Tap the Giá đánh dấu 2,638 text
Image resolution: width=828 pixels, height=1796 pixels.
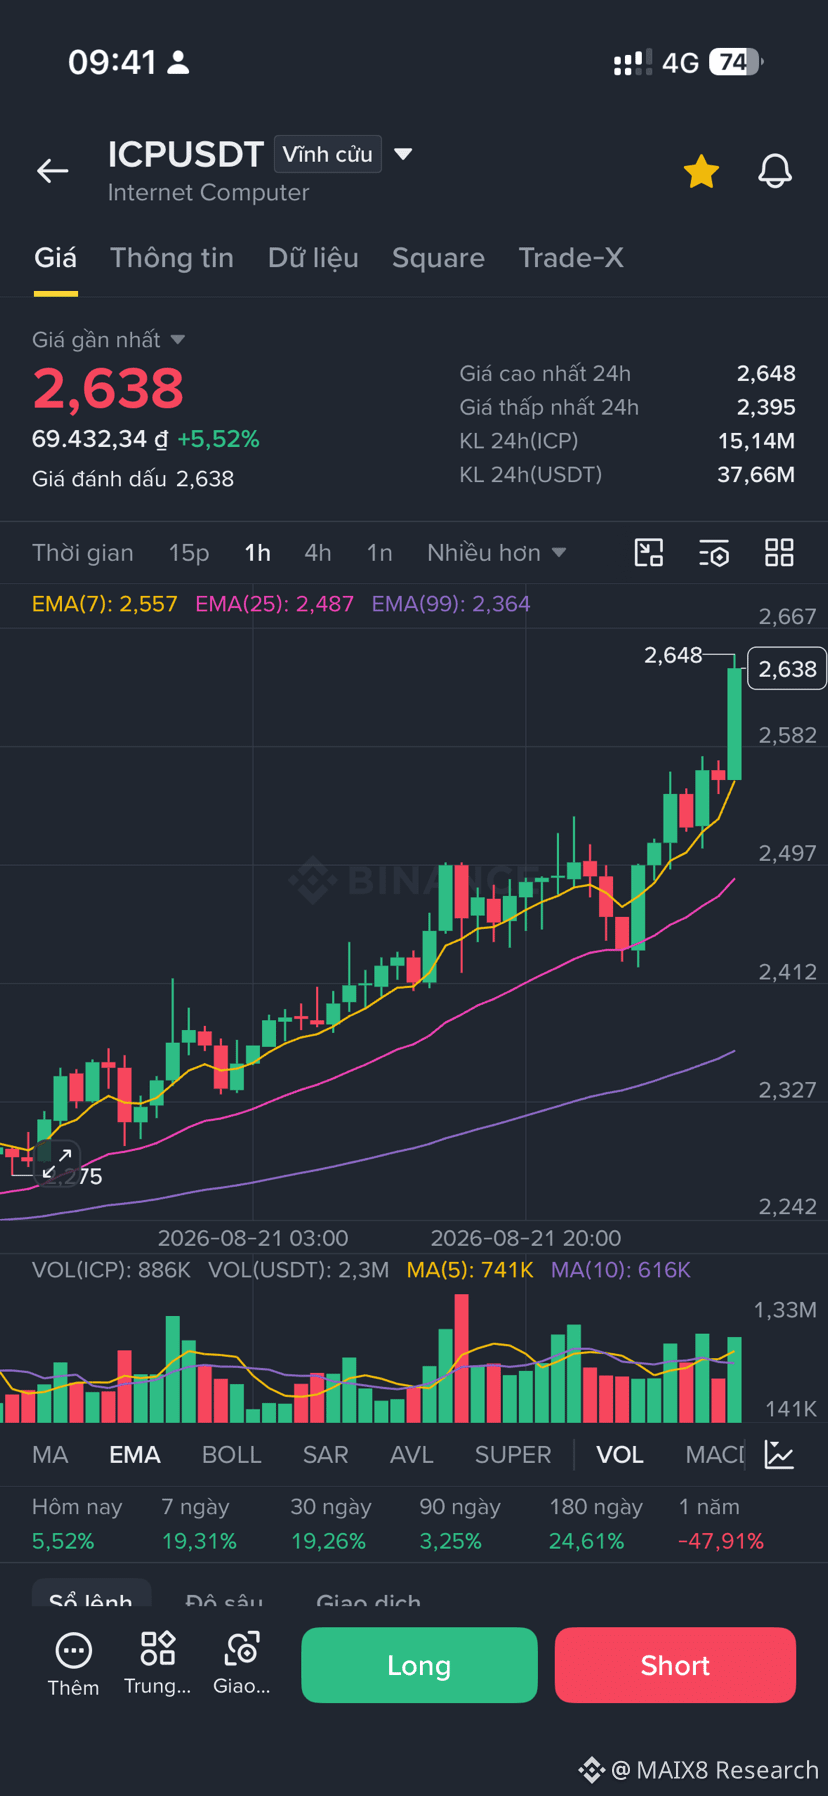(x=133, y=479)
